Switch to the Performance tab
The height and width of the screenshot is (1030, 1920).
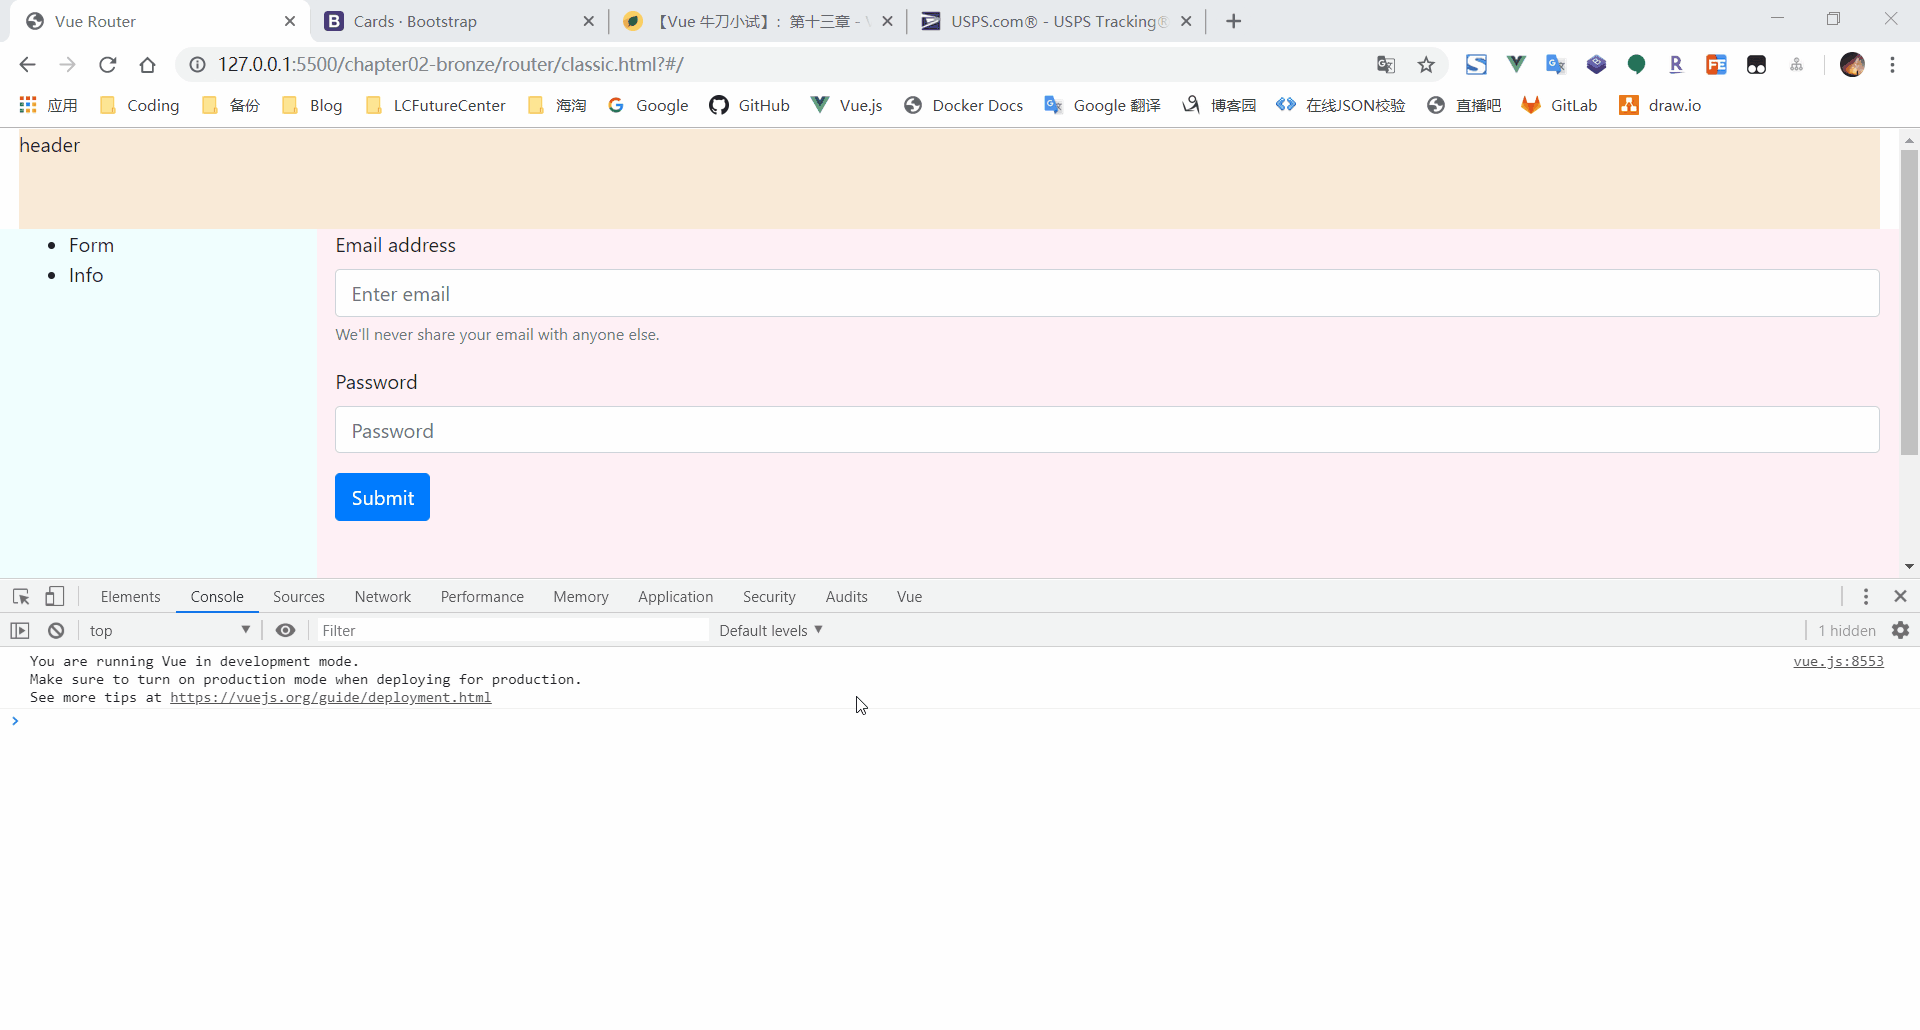point(482,597)
